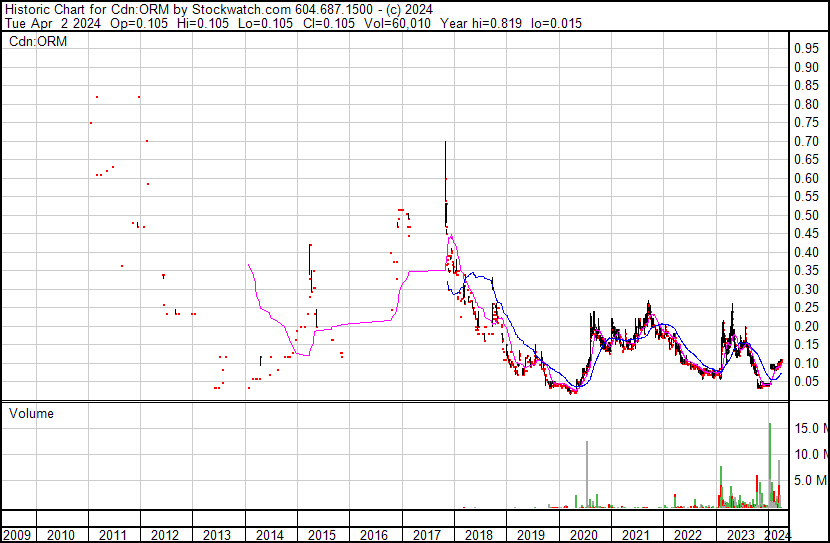The width and height of the screenshot is (830, 543).
Task: Click the 2024 year label on the time axis
Action: 778,535
